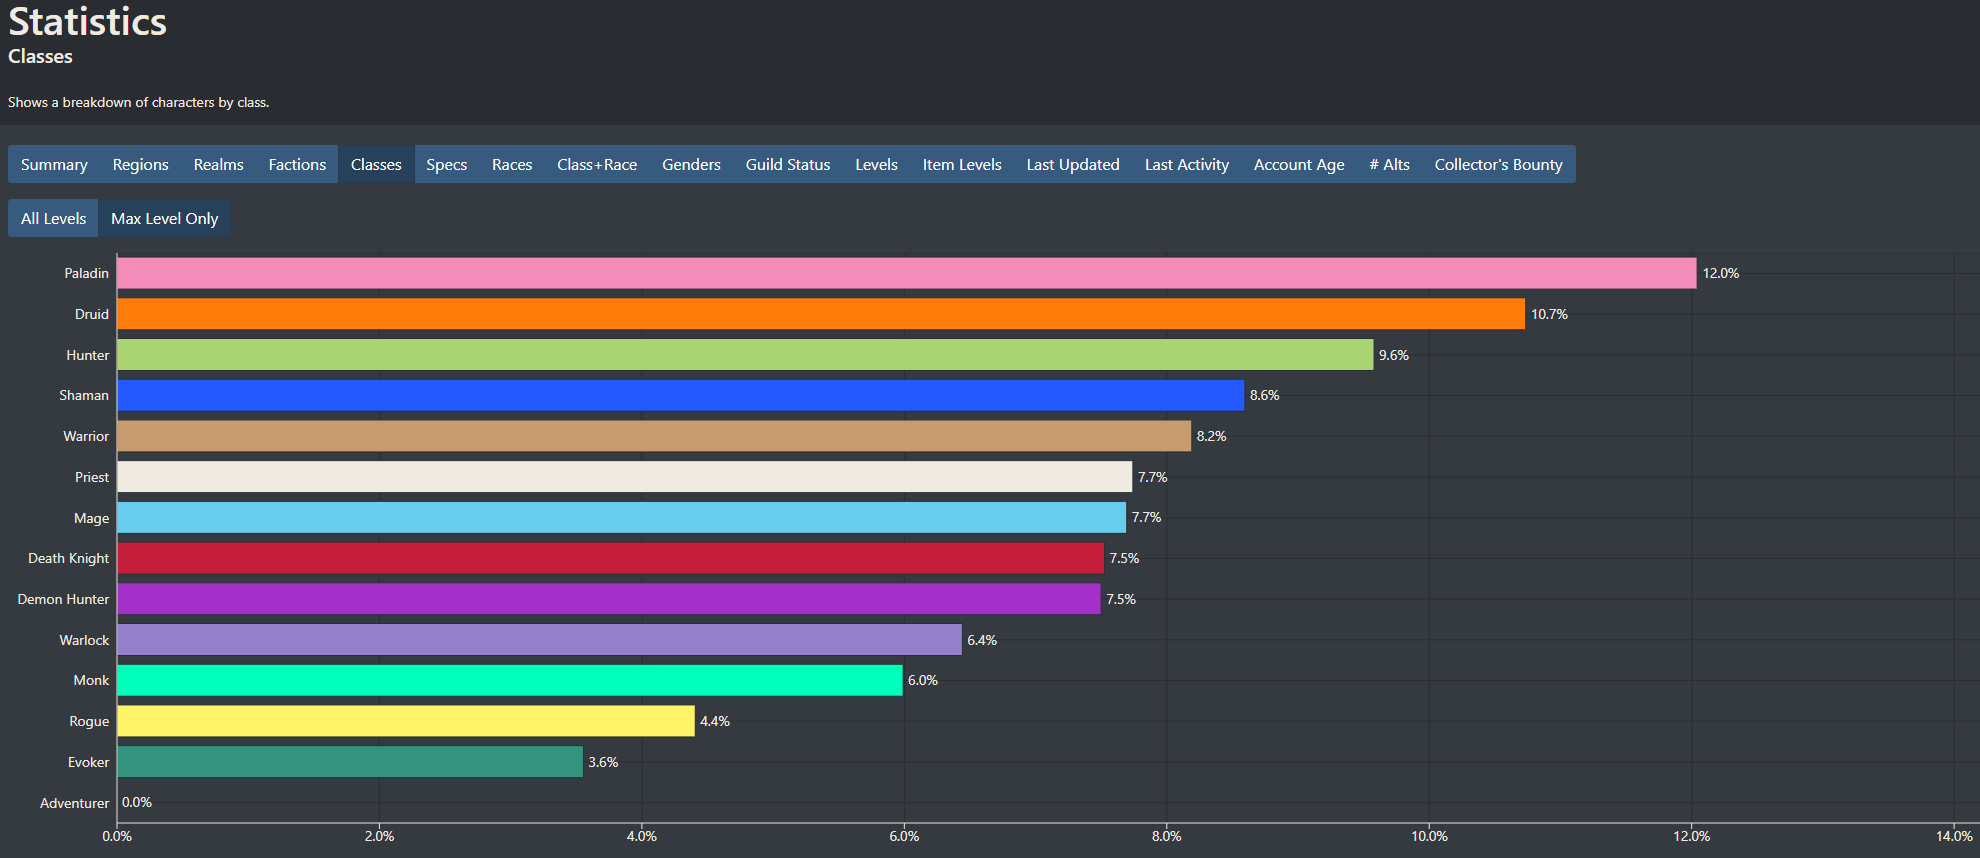
Task: Click the active Classes tab
Action: (376, 164)
